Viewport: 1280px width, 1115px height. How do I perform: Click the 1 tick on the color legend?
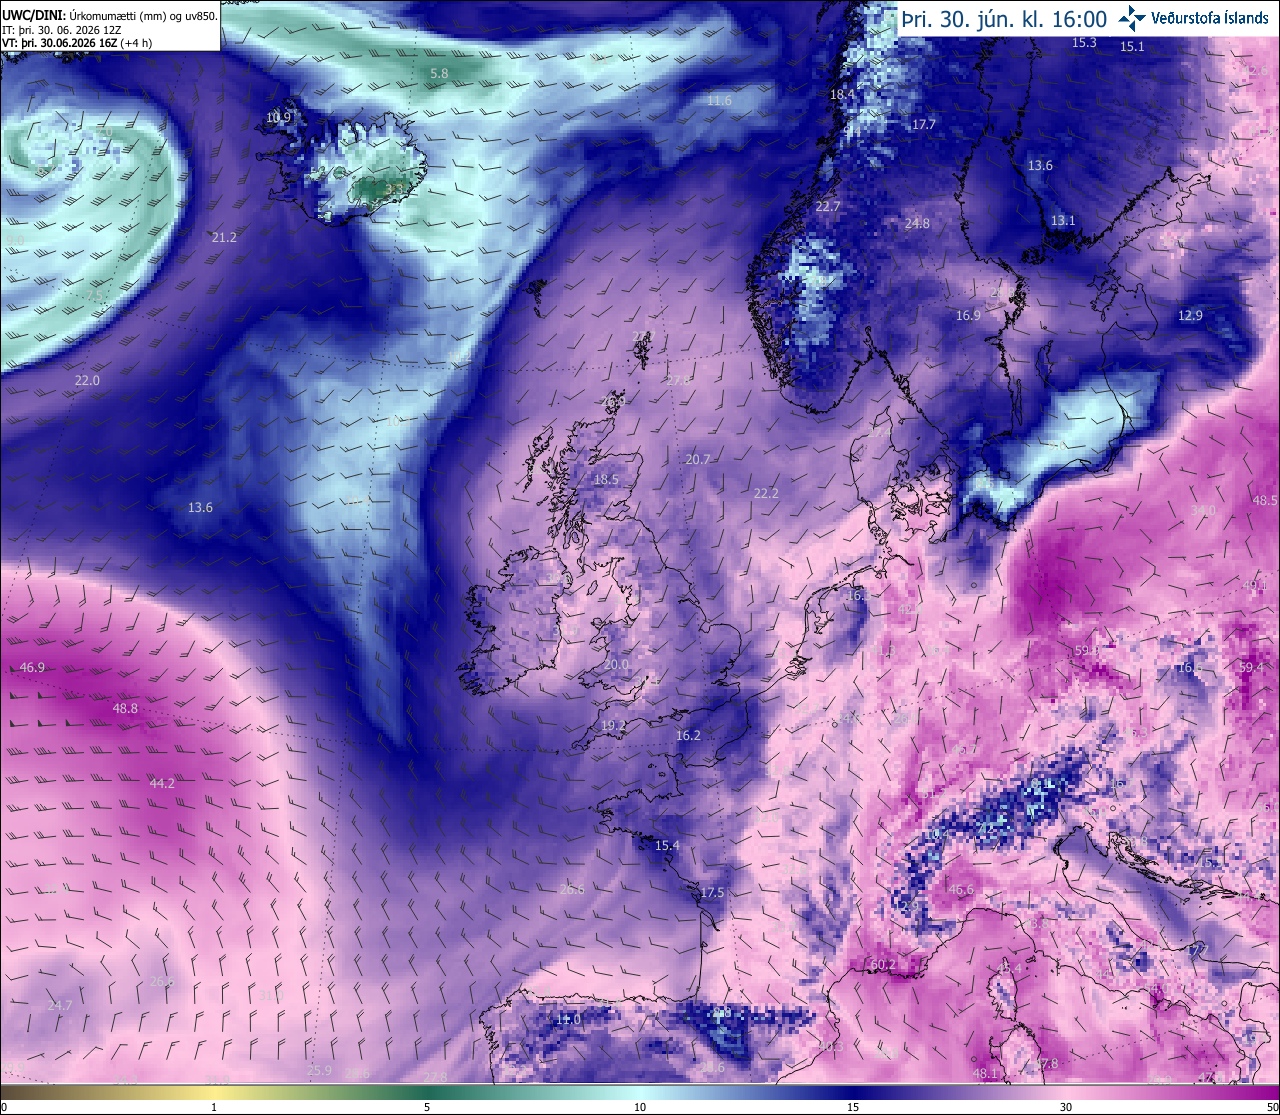click(214, 1107)
